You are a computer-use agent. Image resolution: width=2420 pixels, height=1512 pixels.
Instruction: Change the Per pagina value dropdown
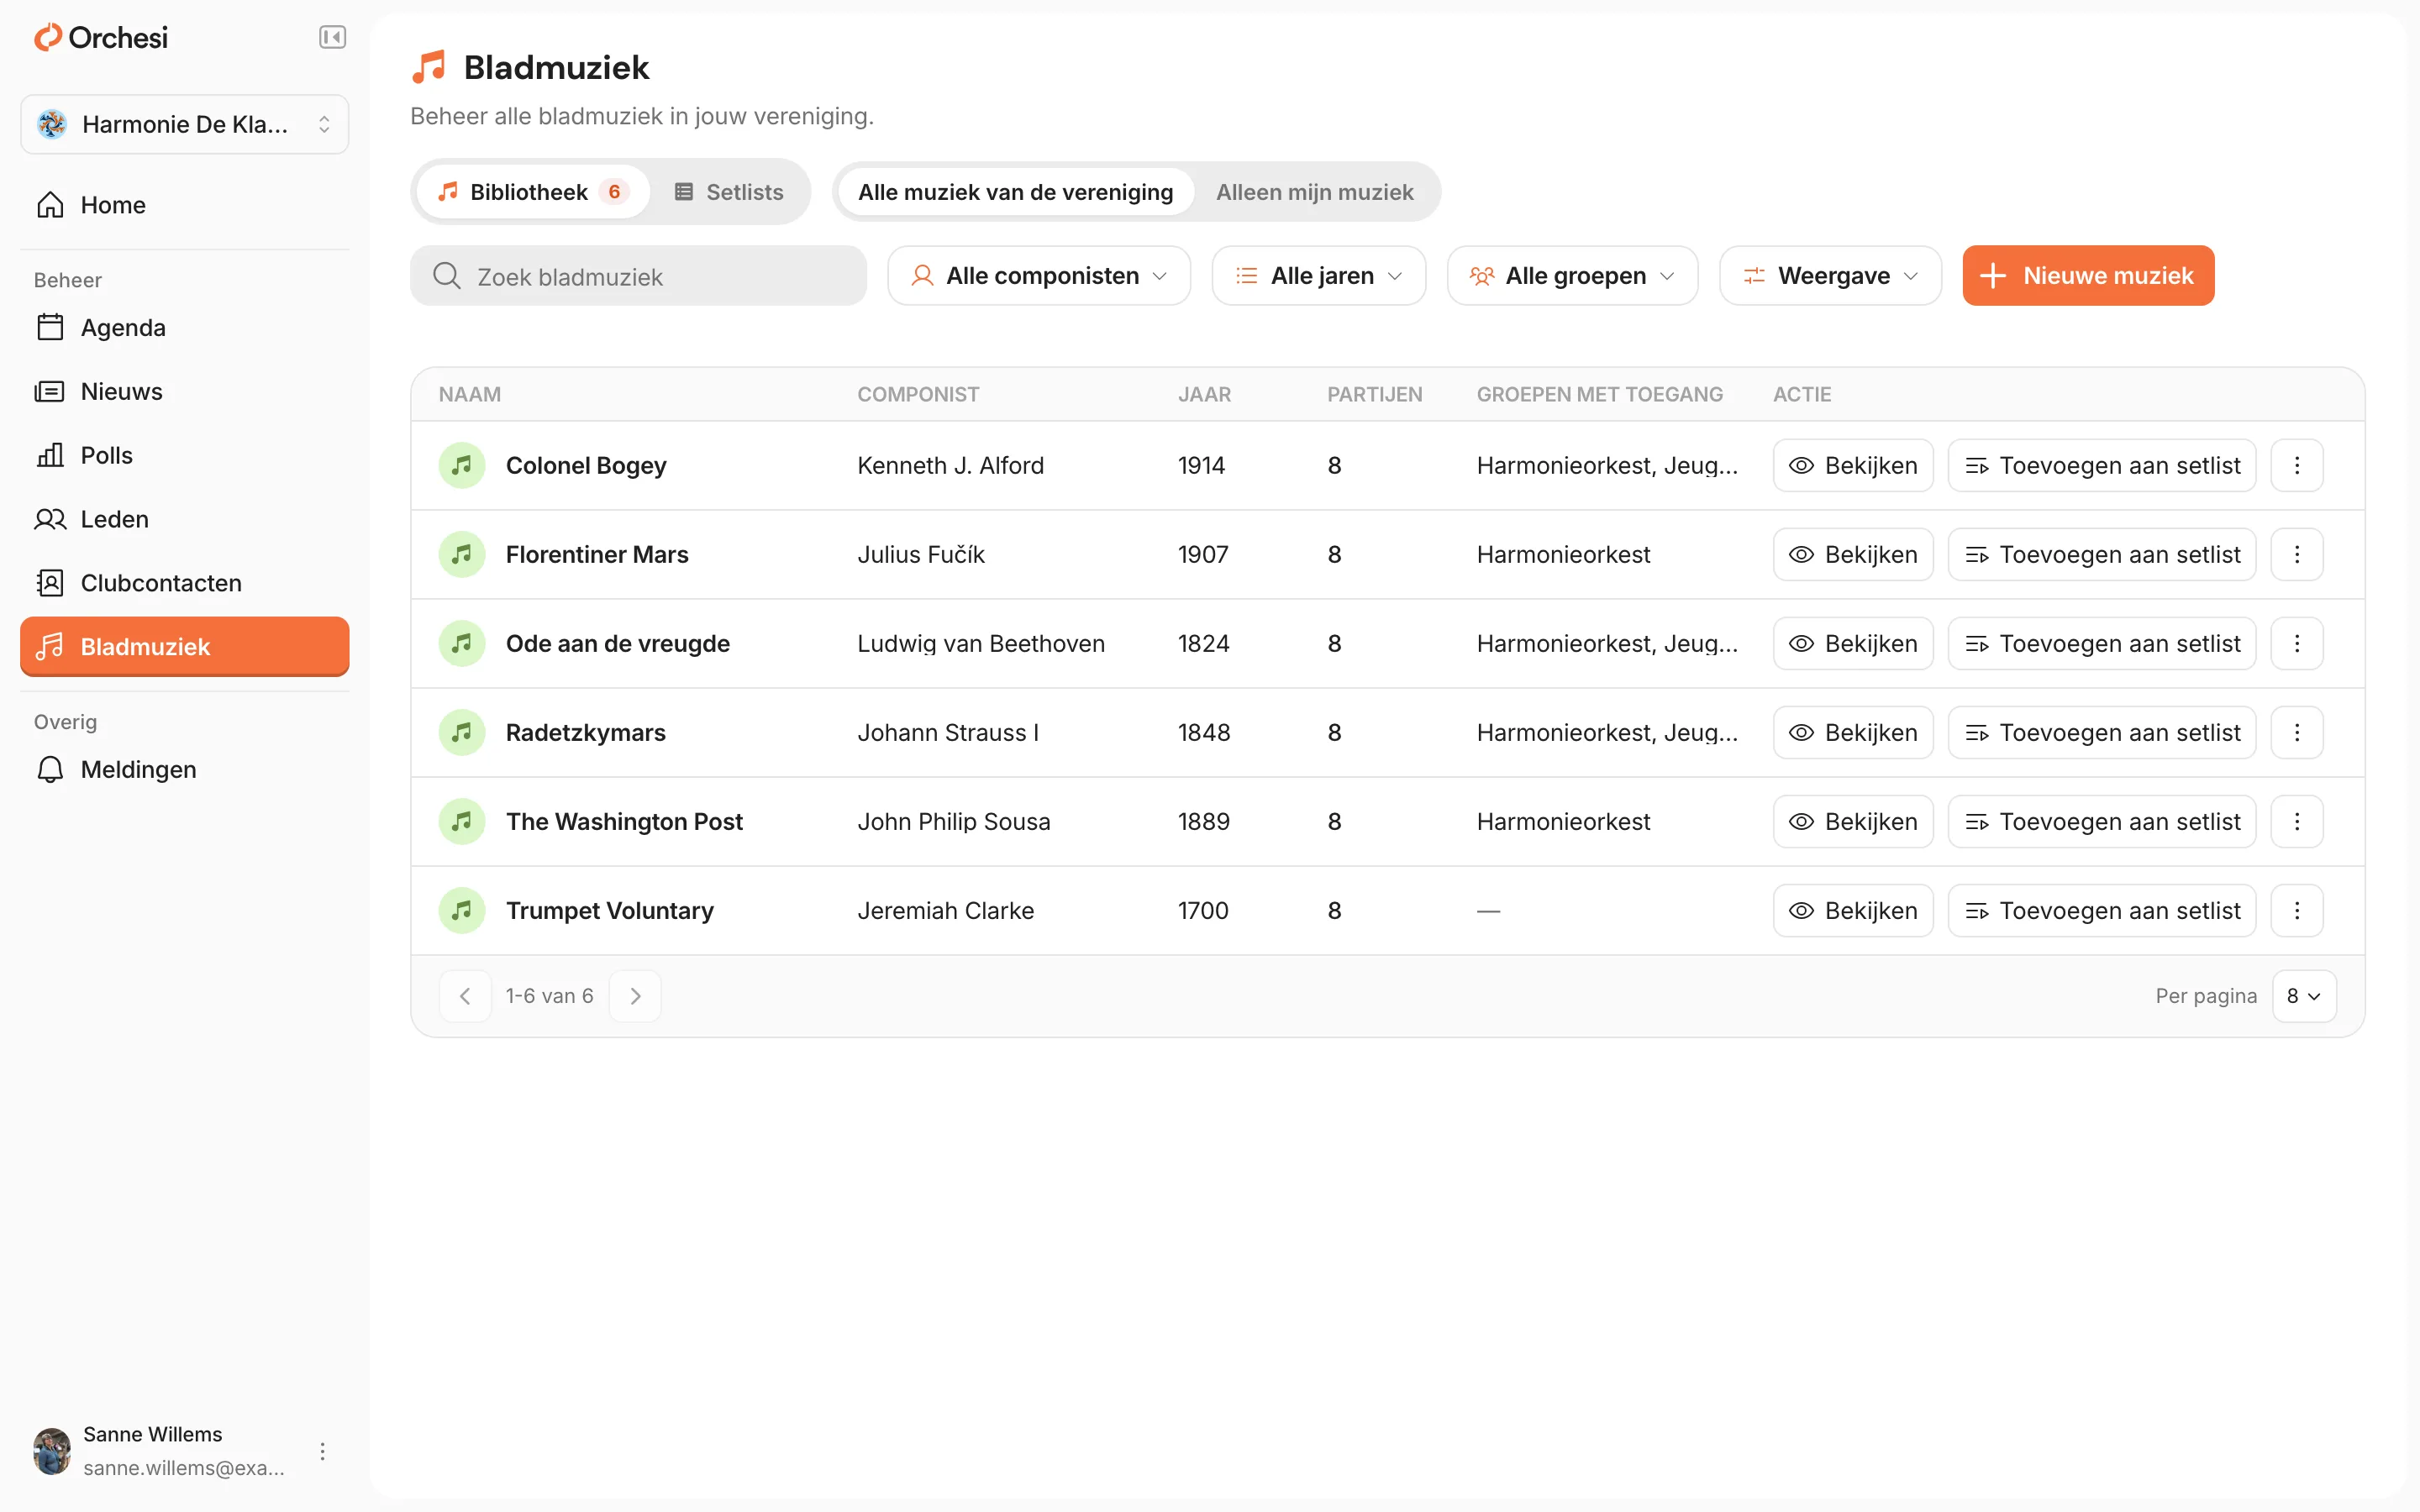(x=2304, y=996)
